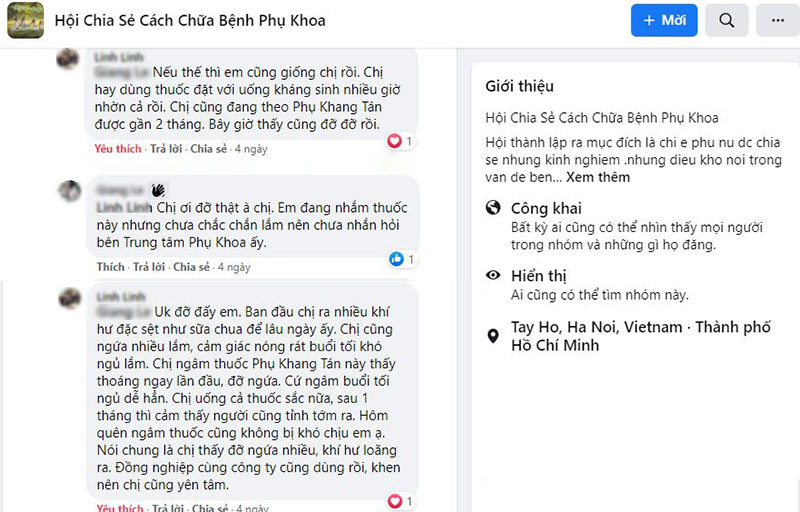Click the location pin icon
The height and width of the screenshot is (512, 800).
(x=493, y=336)
